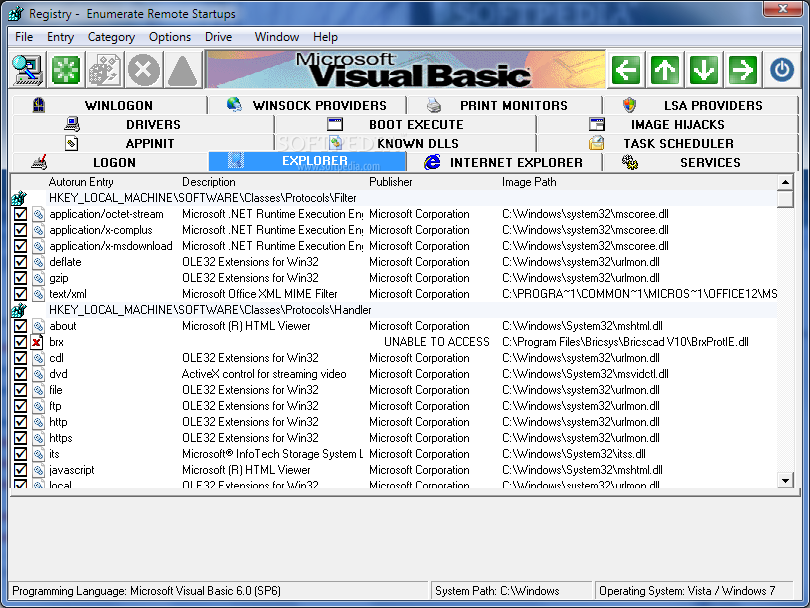Screen dimensions: 810x608
Task: Uncheck the application/octet-stream entry
Action: (20, 214)
